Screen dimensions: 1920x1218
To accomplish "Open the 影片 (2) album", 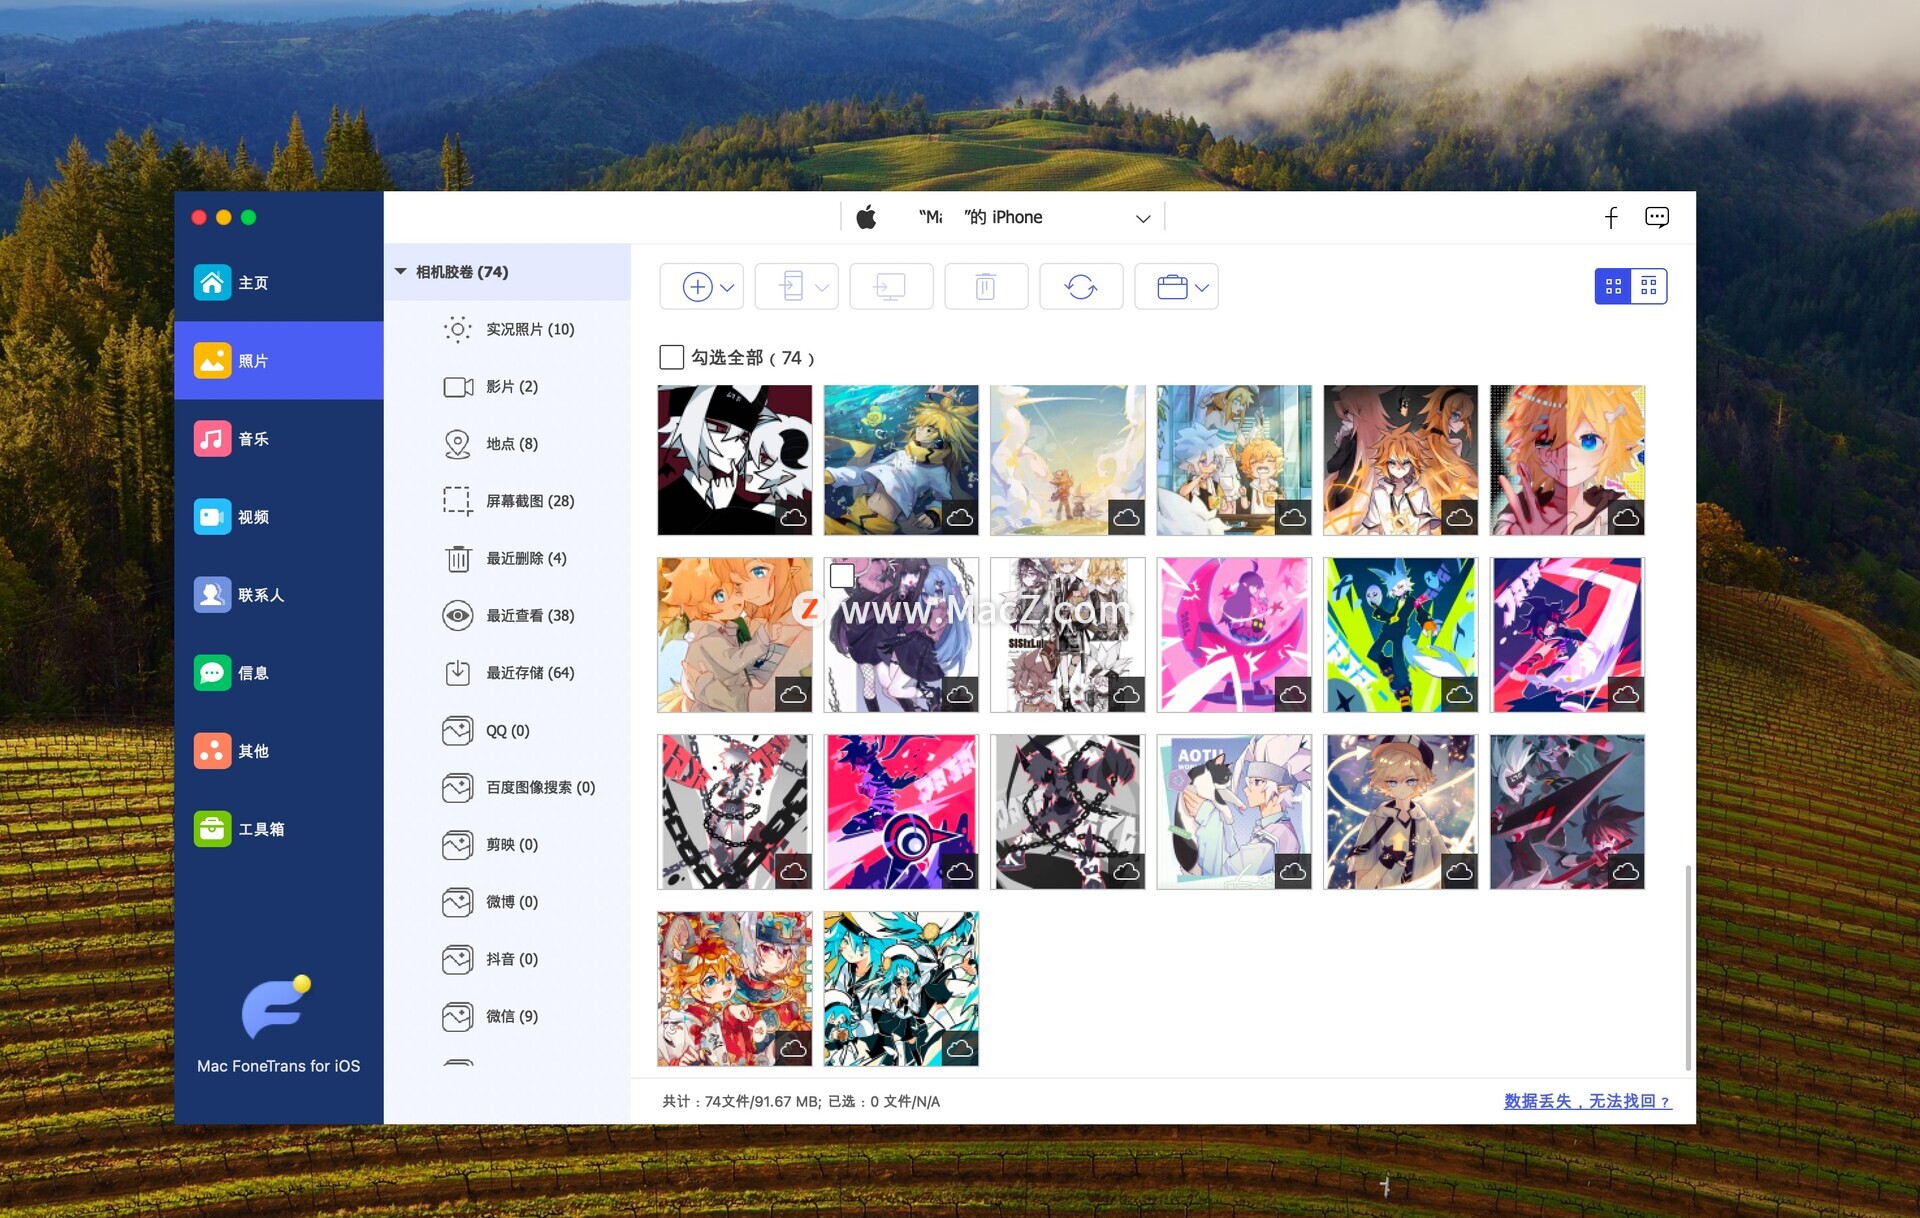I will point(508,387).
